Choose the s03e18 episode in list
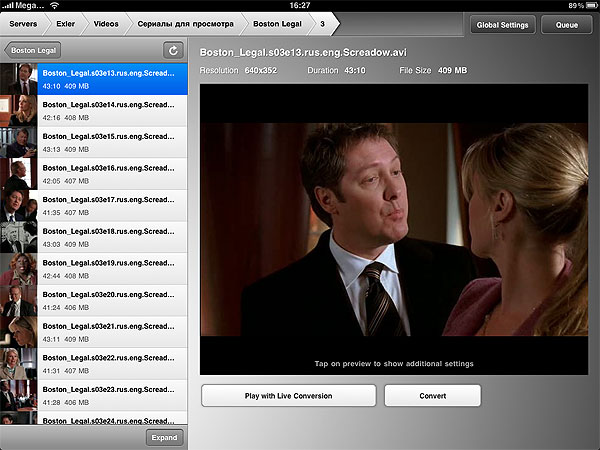The image size is (600, 450). pos(110,237)
